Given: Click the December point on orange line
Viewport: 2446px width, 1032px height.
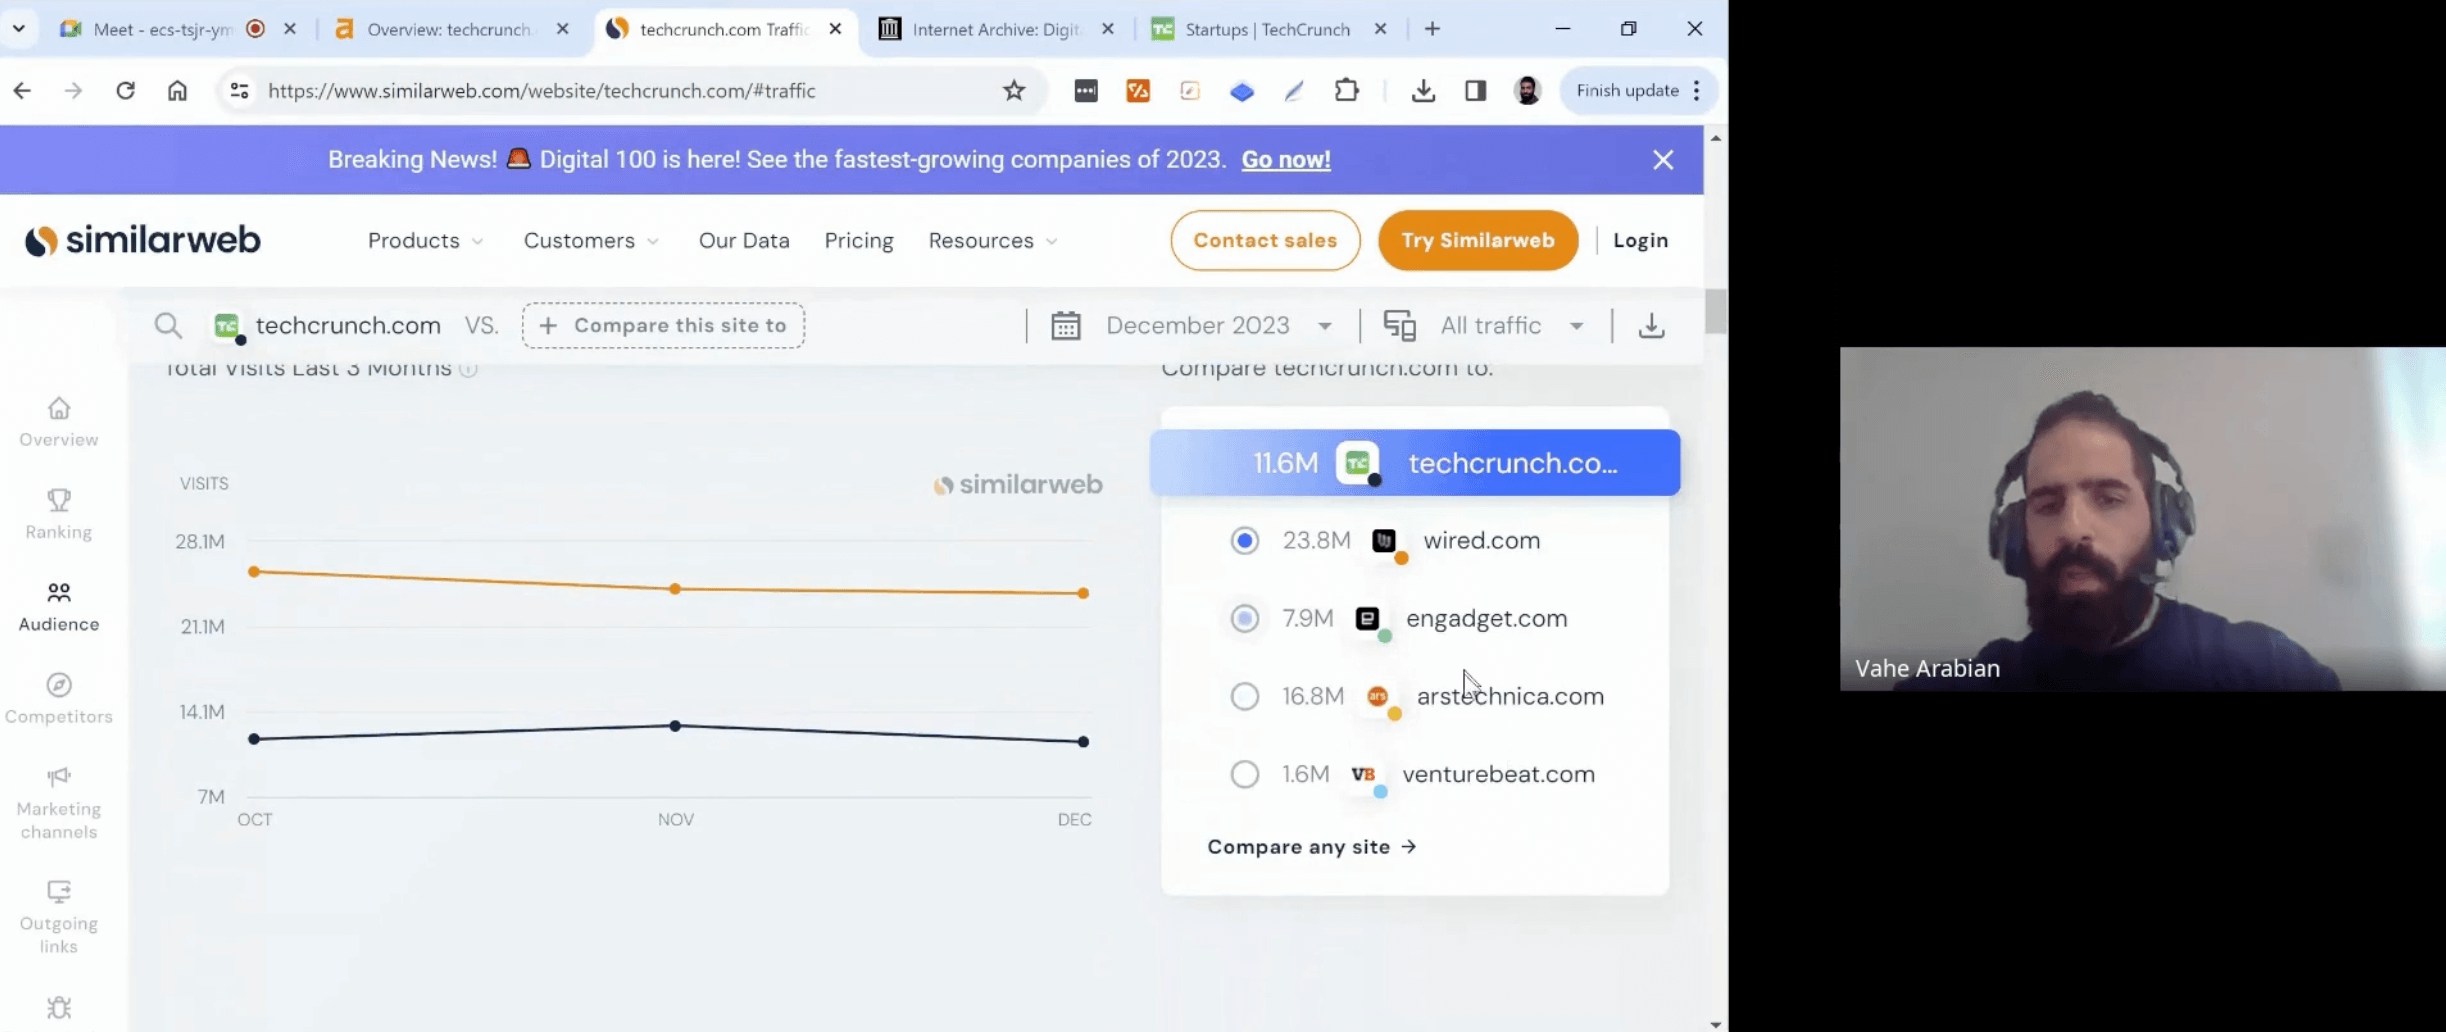Looking at the screenshot, I should [1083, 594].
